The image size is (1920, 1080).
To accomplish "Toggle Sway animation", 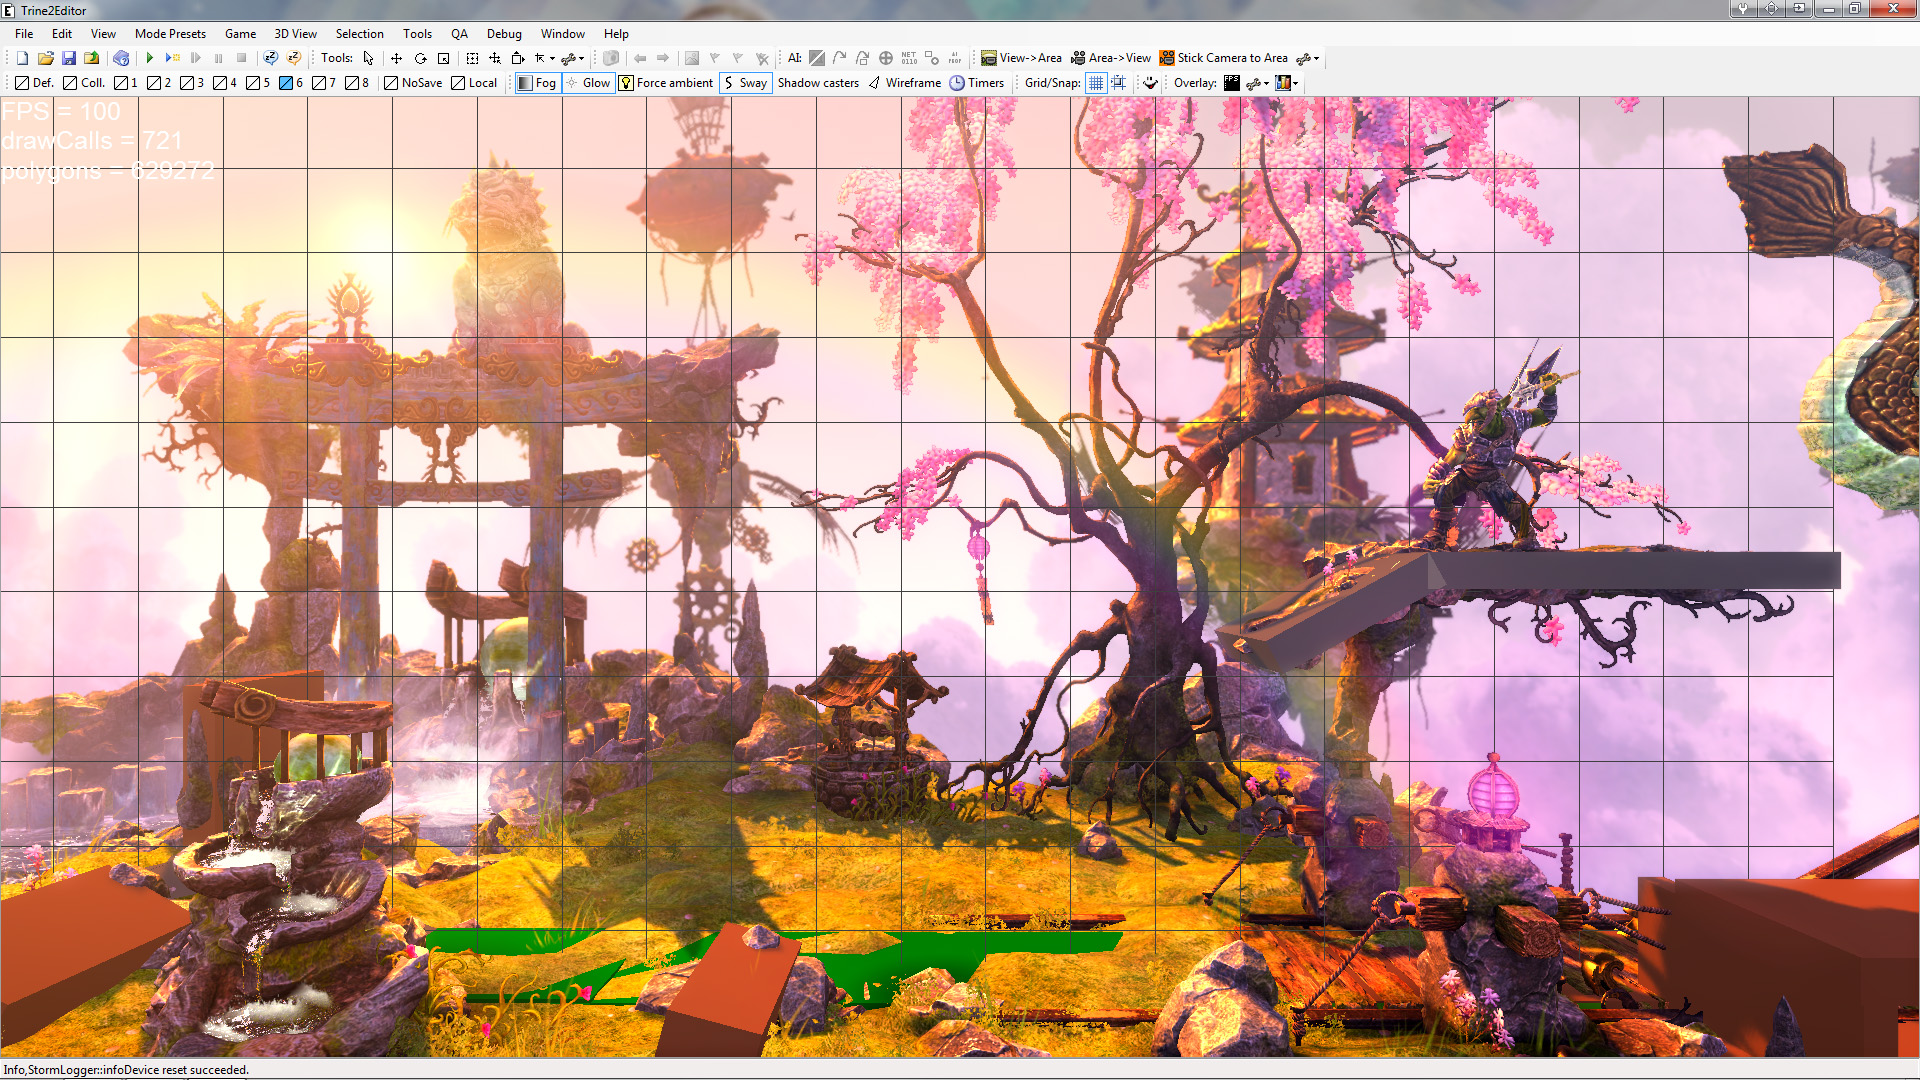I will coord(746,83).
